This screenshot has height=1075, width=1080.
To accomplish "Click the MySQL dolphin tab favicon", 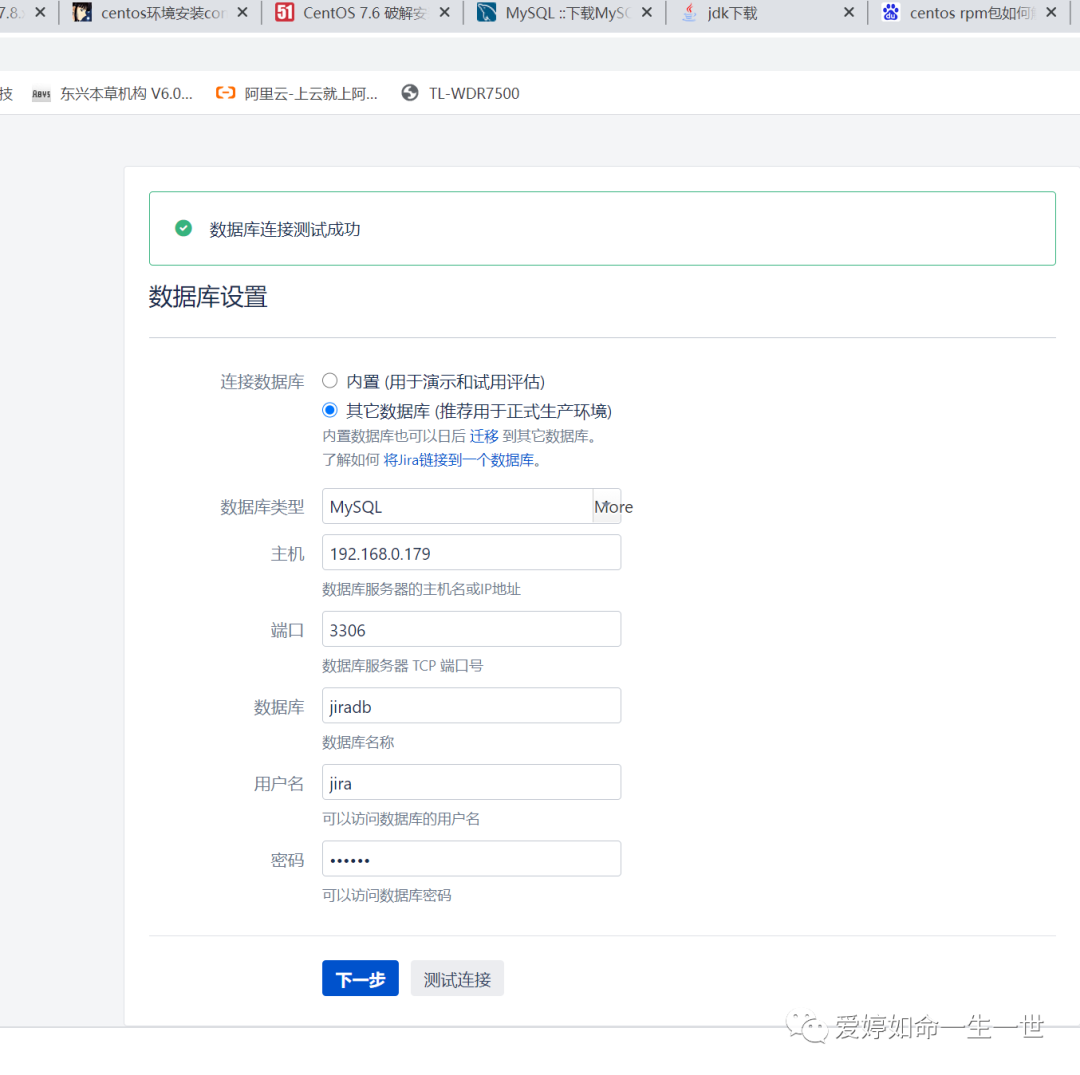I will [x=486, y=12].
